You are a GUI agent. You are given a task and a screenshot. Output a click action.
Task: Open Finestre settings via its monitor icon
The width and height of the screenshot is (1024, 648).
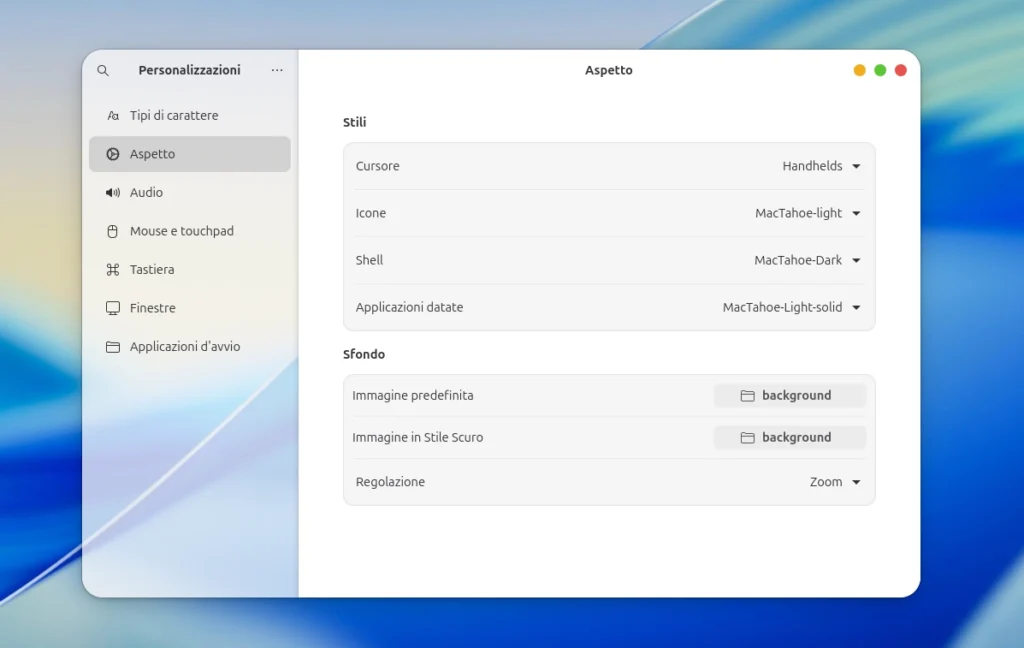[x=112, y=308]
